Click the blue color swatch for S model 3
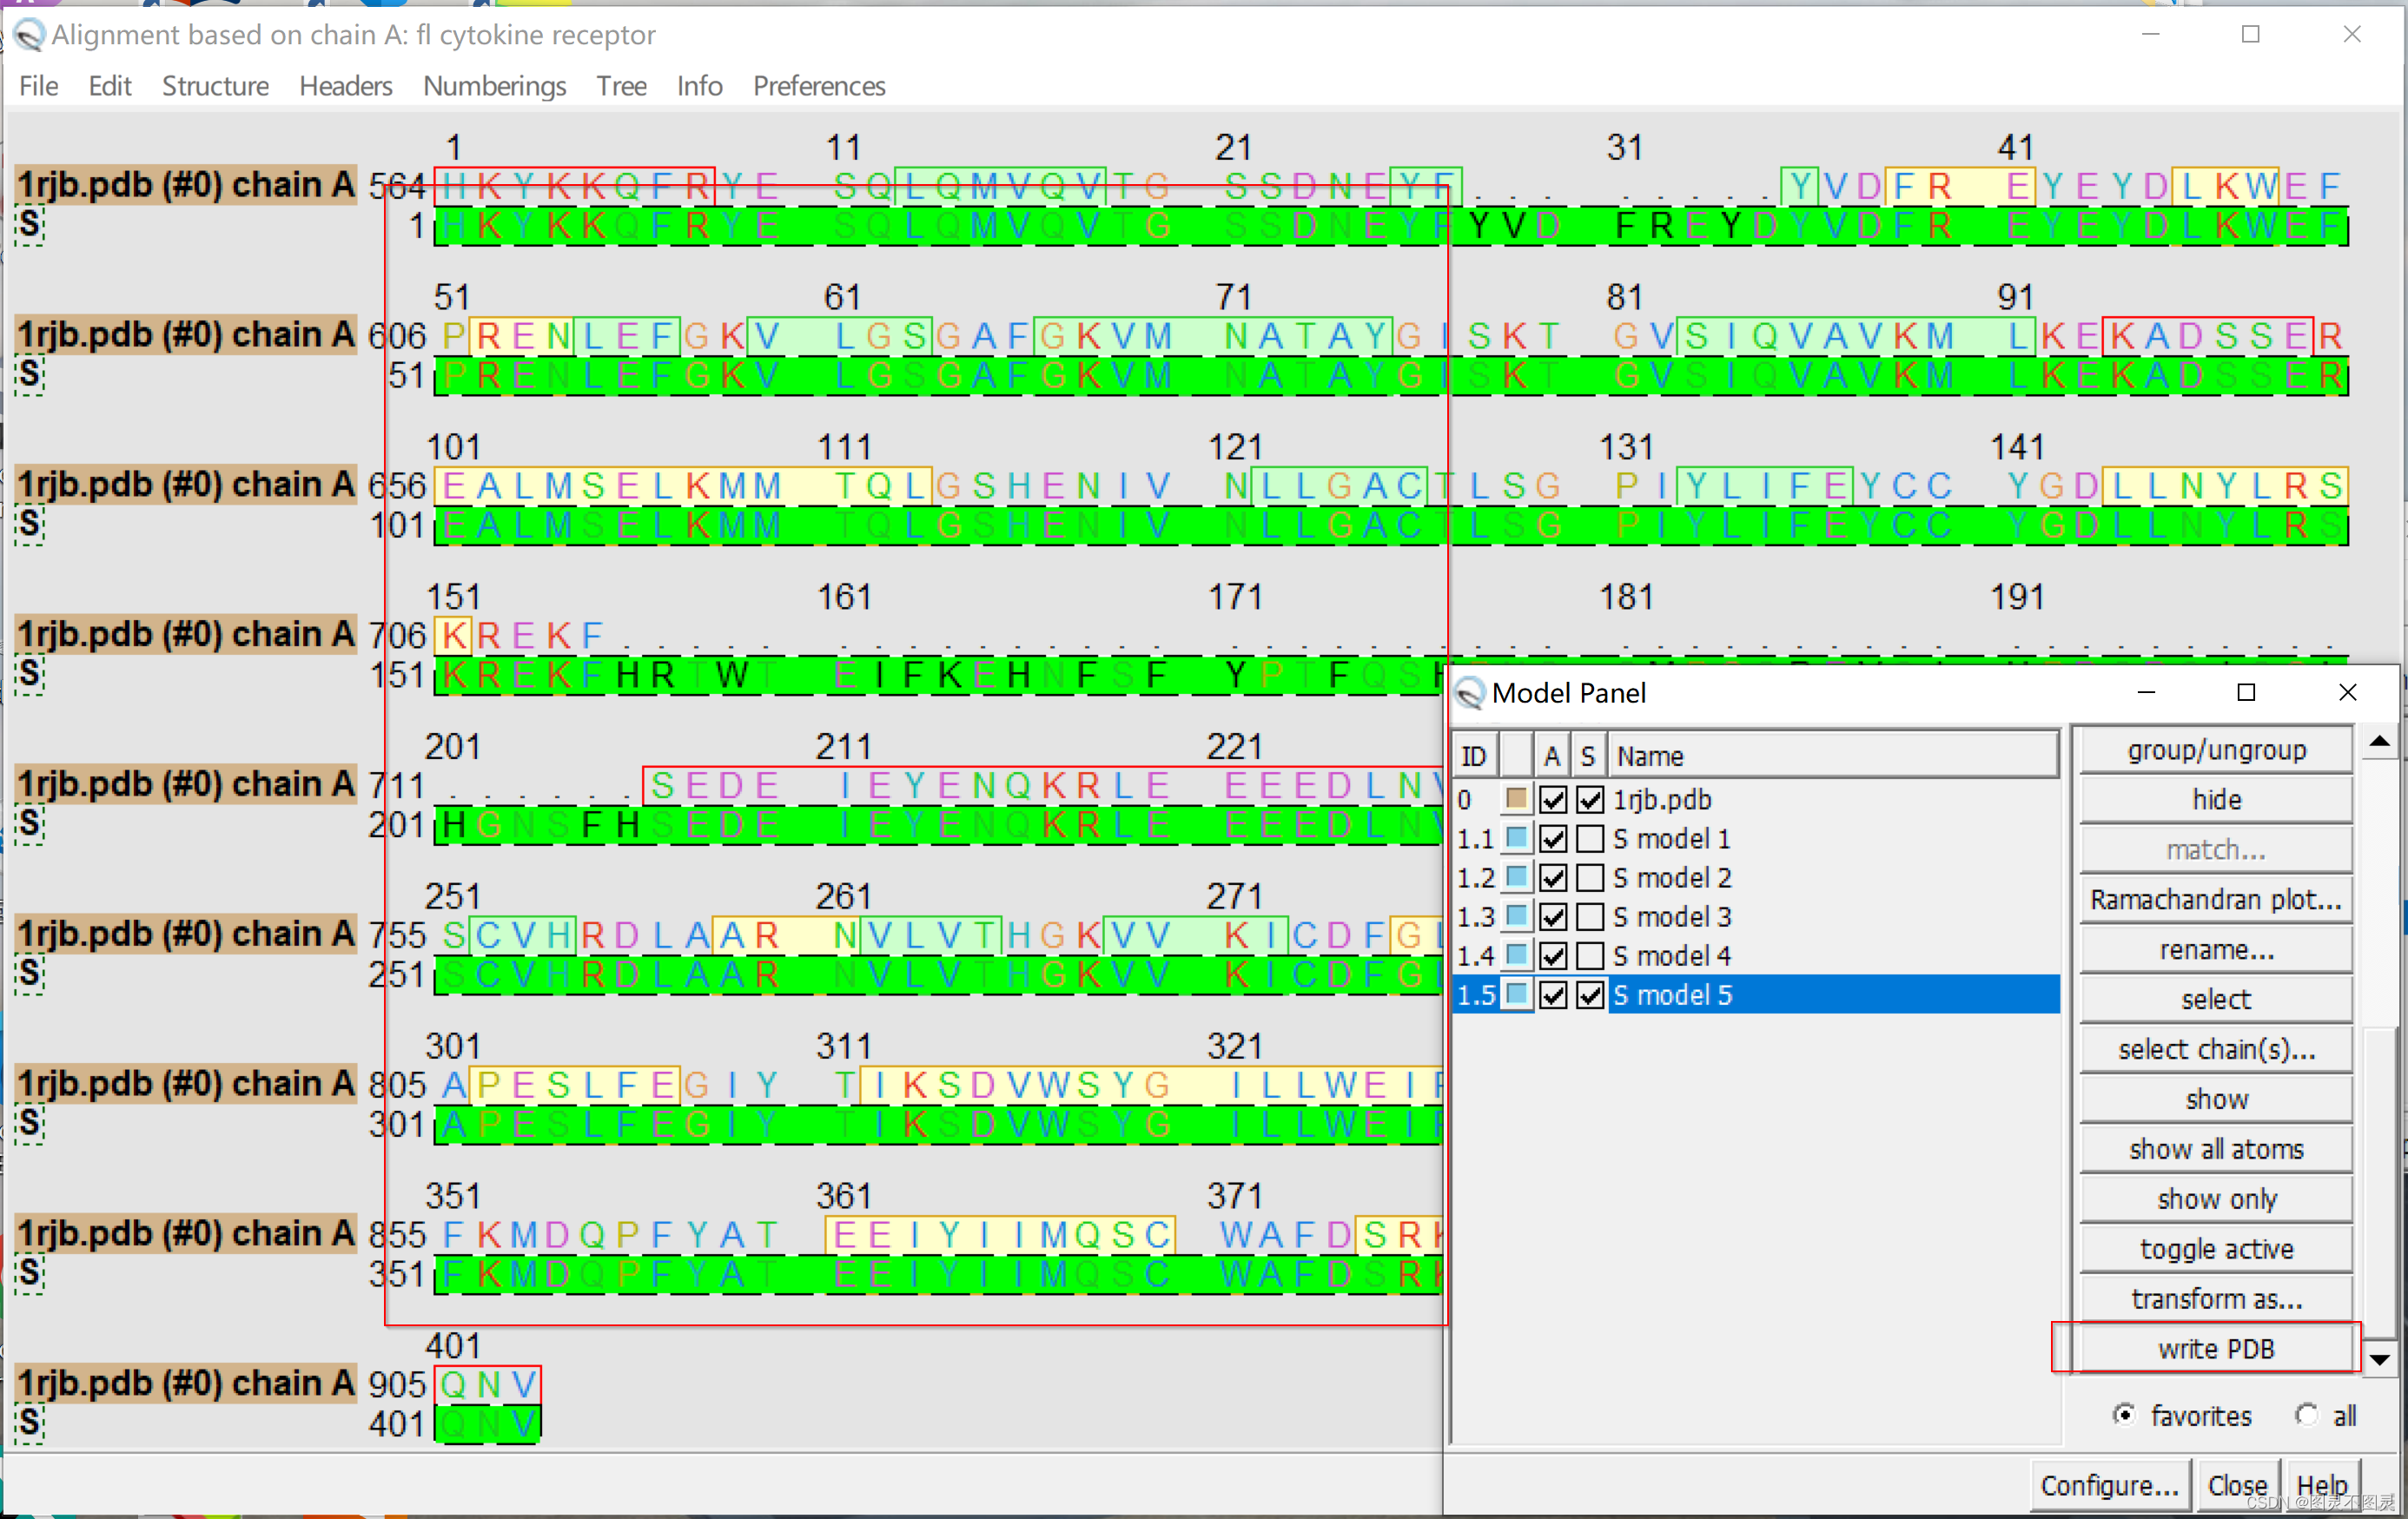 1516,916
